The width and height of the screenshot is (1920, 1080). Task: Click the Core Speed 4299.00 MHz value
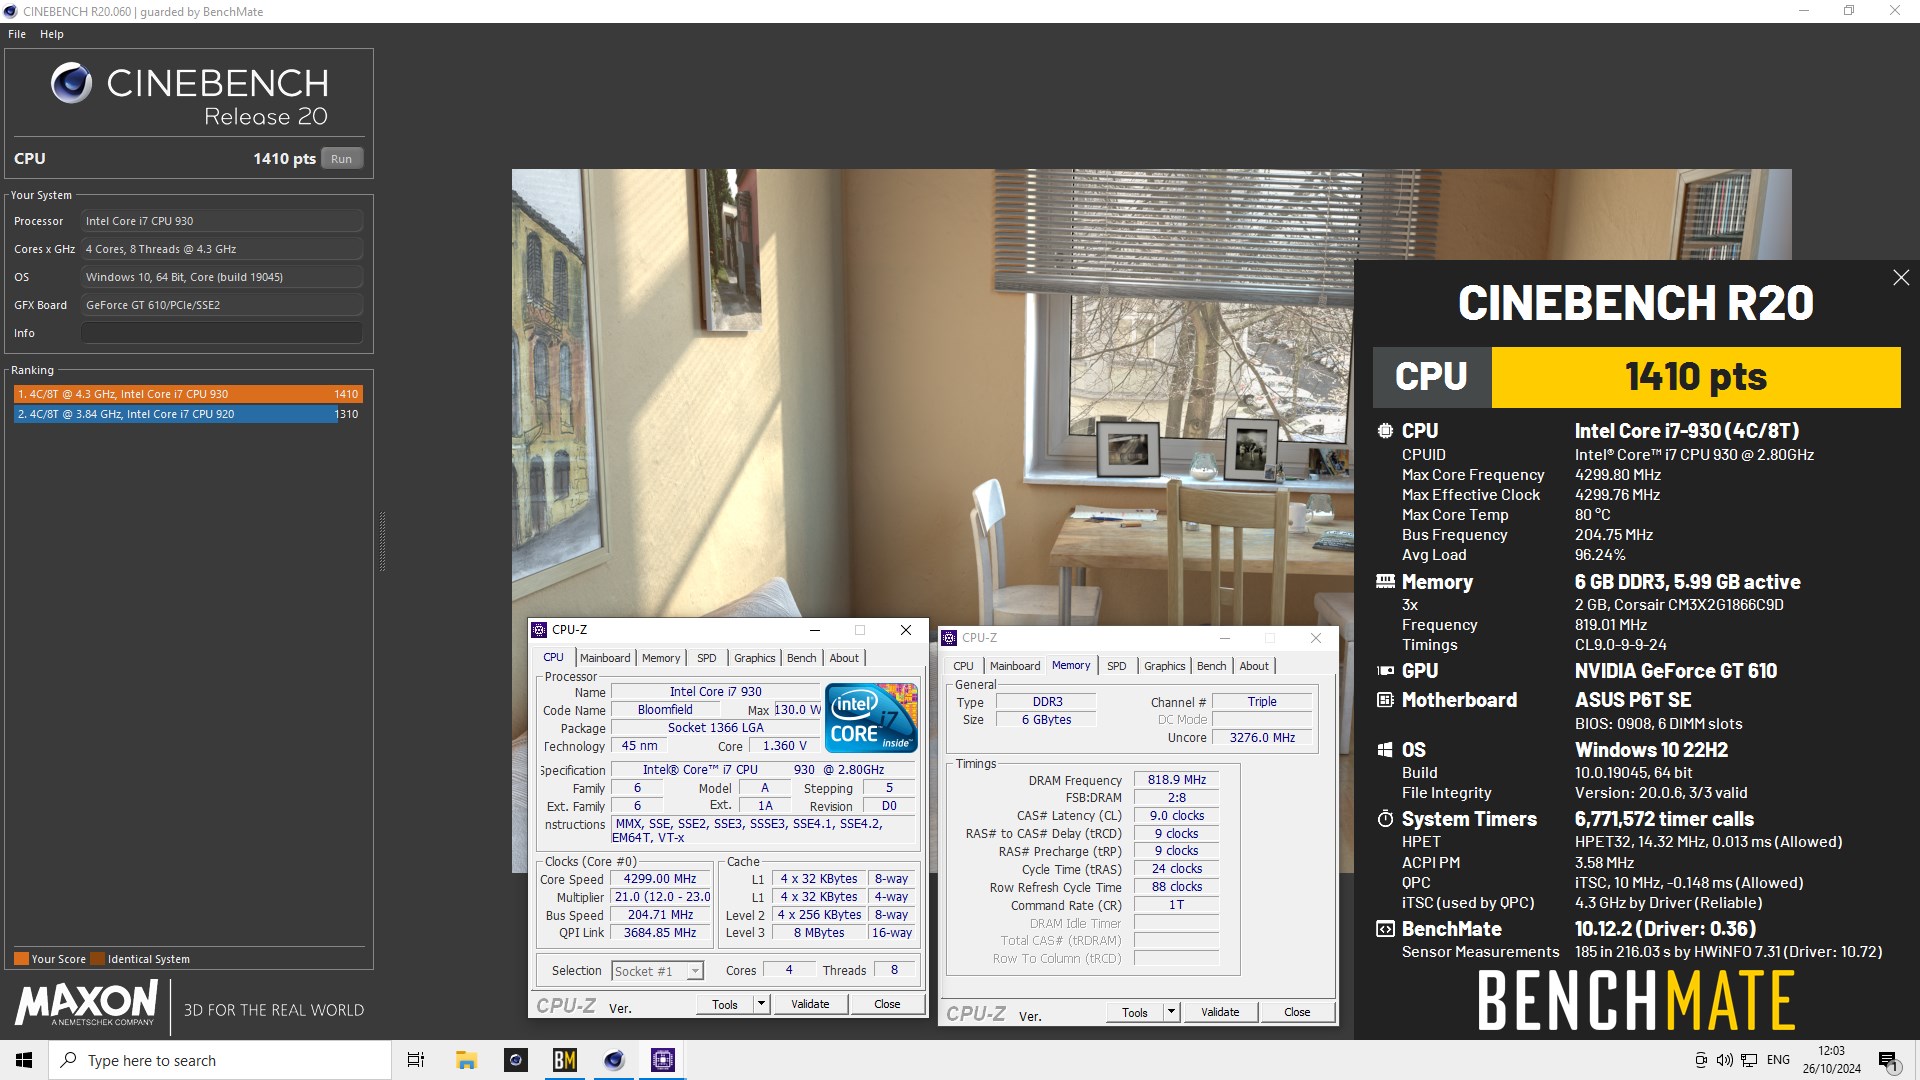coord(660,880)
